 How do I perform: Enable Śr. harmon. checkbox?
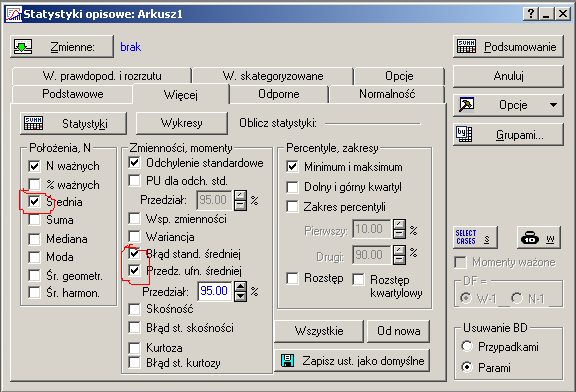tap(34, 293)
